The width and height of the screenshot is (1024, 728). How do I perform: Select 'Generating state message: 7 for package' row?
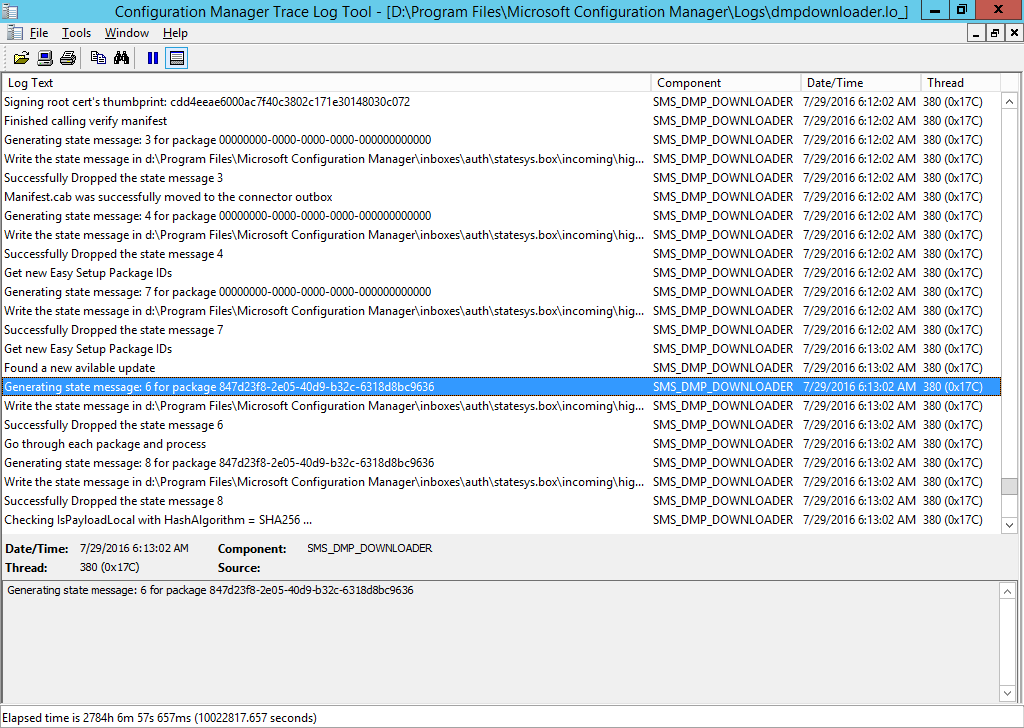click(501, 292)
